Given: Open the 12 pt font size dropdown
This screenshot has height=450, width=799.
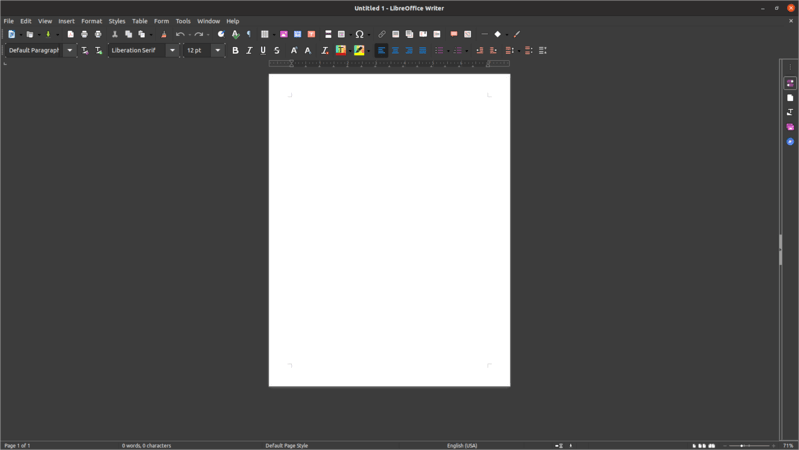Looking at the screenshot, I should tap(218, 50).
